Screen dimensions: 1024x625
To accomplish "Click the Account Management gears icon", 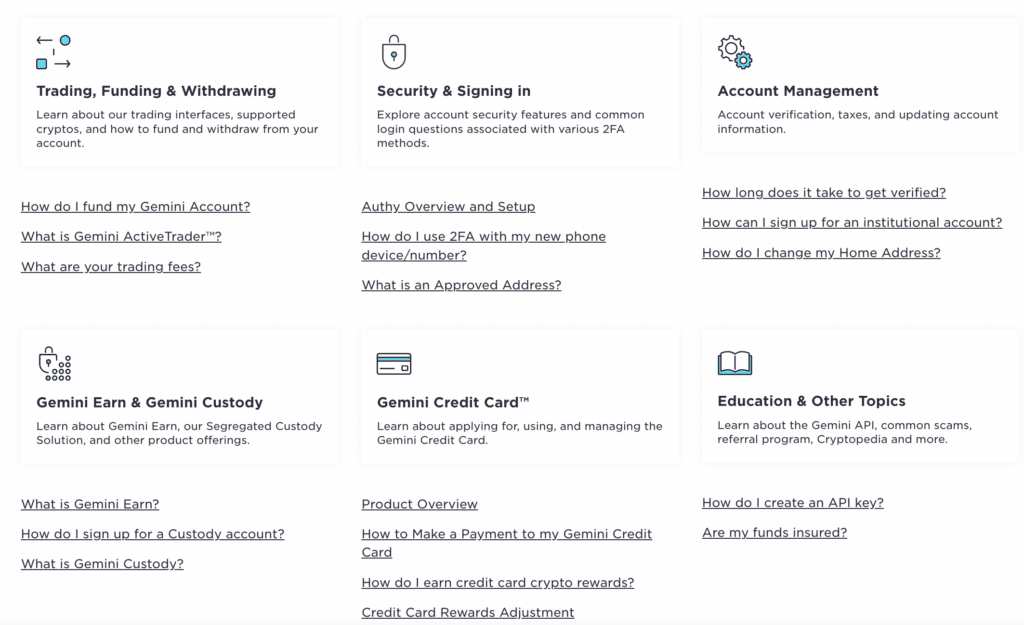I will pos(735,52).
